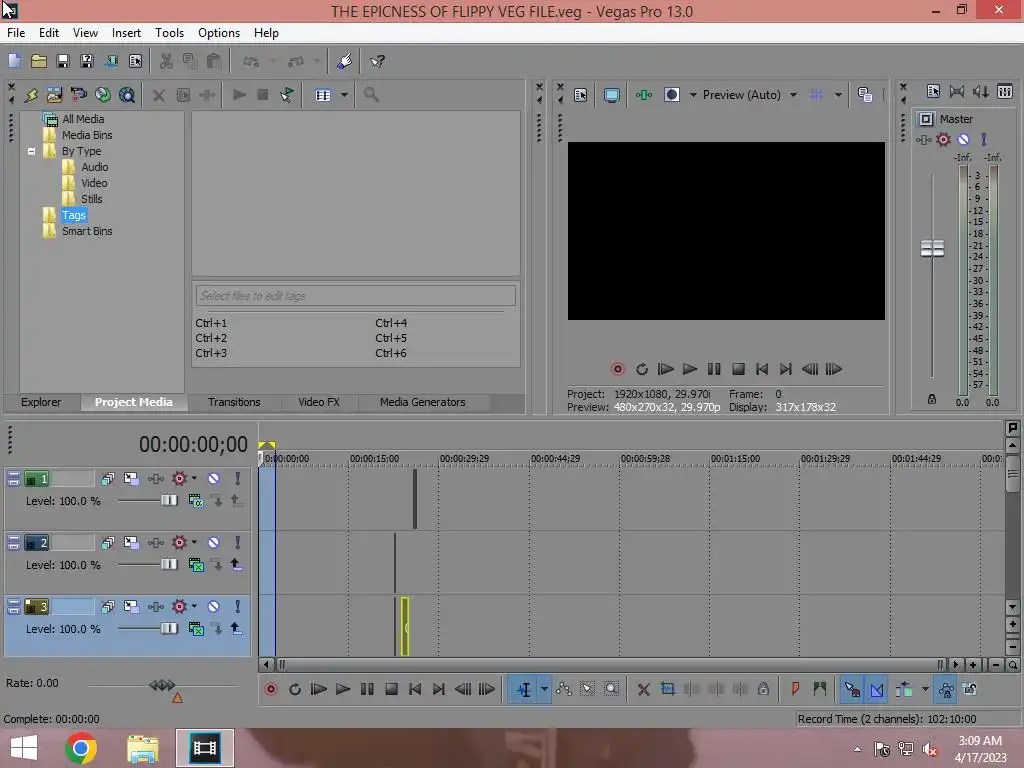Open the overlays grid dropdown arrow in preview

(x=838, y=95)
